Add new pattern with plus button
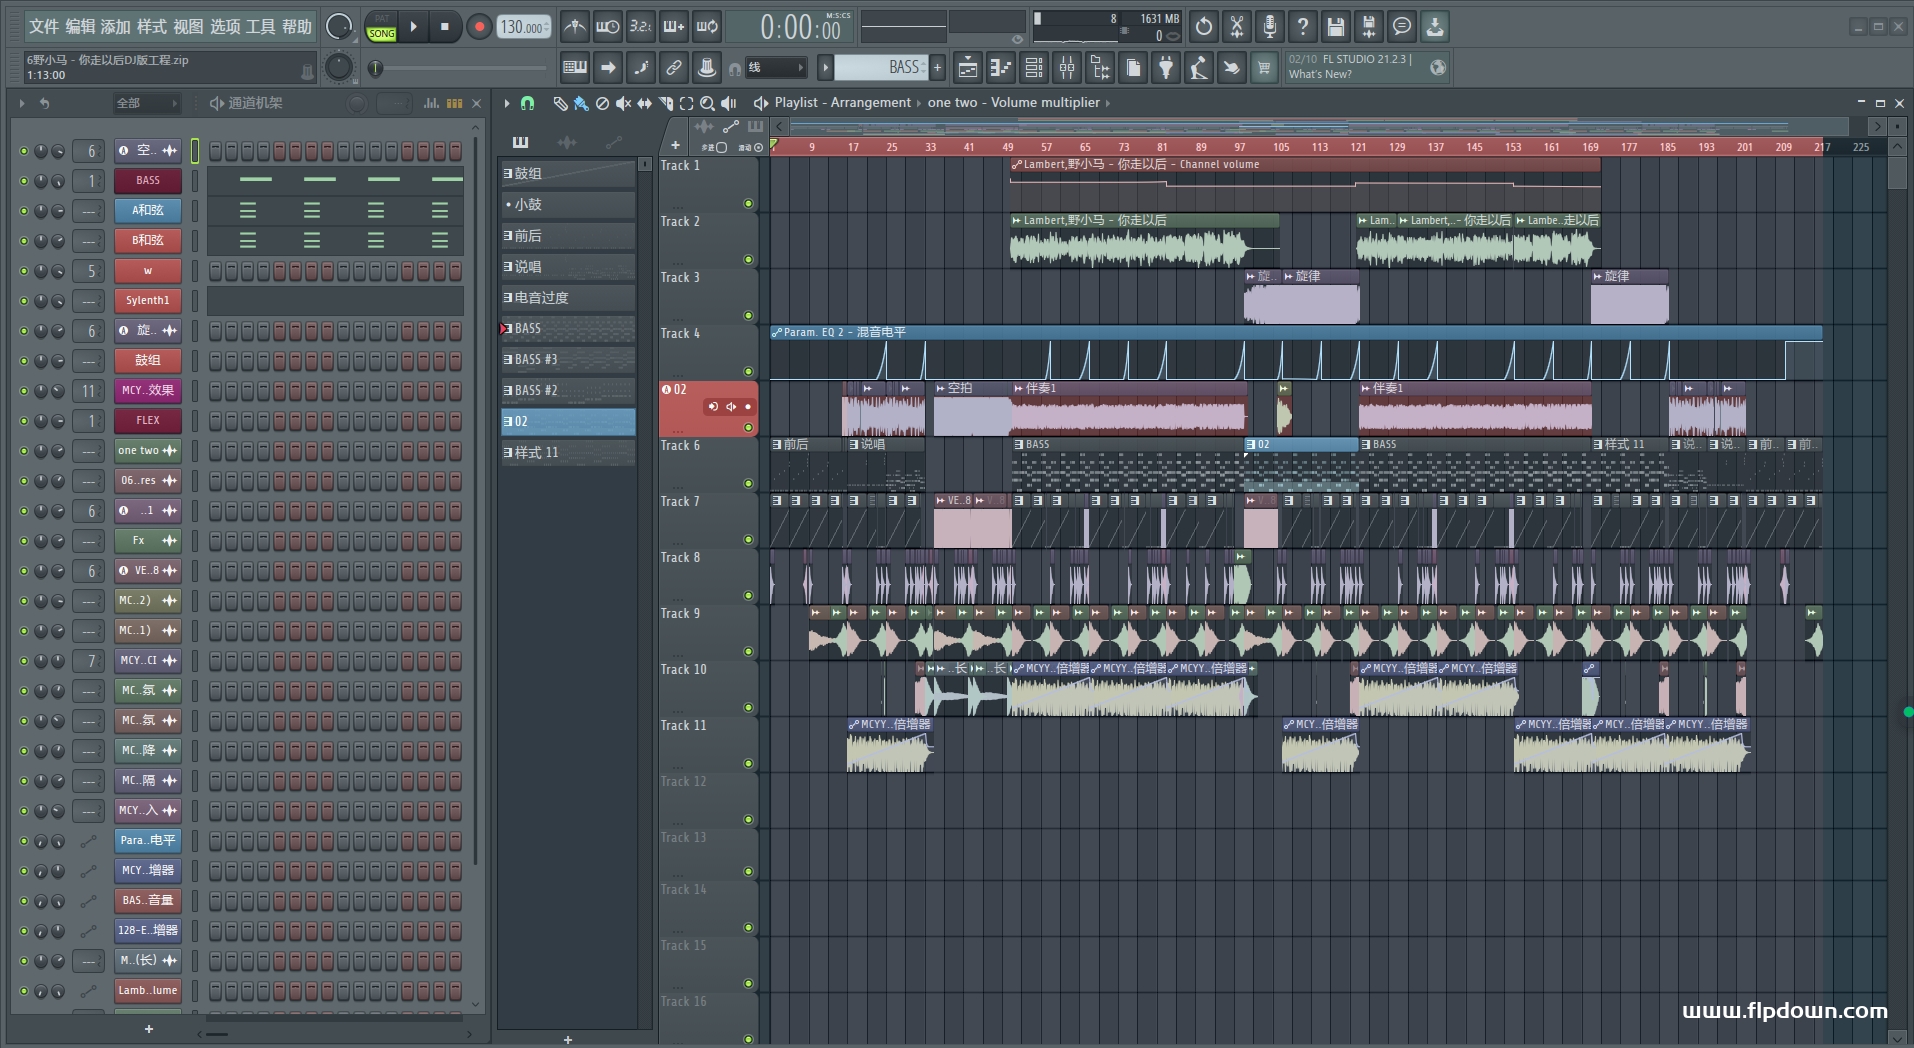 click(x=937, y=68)
